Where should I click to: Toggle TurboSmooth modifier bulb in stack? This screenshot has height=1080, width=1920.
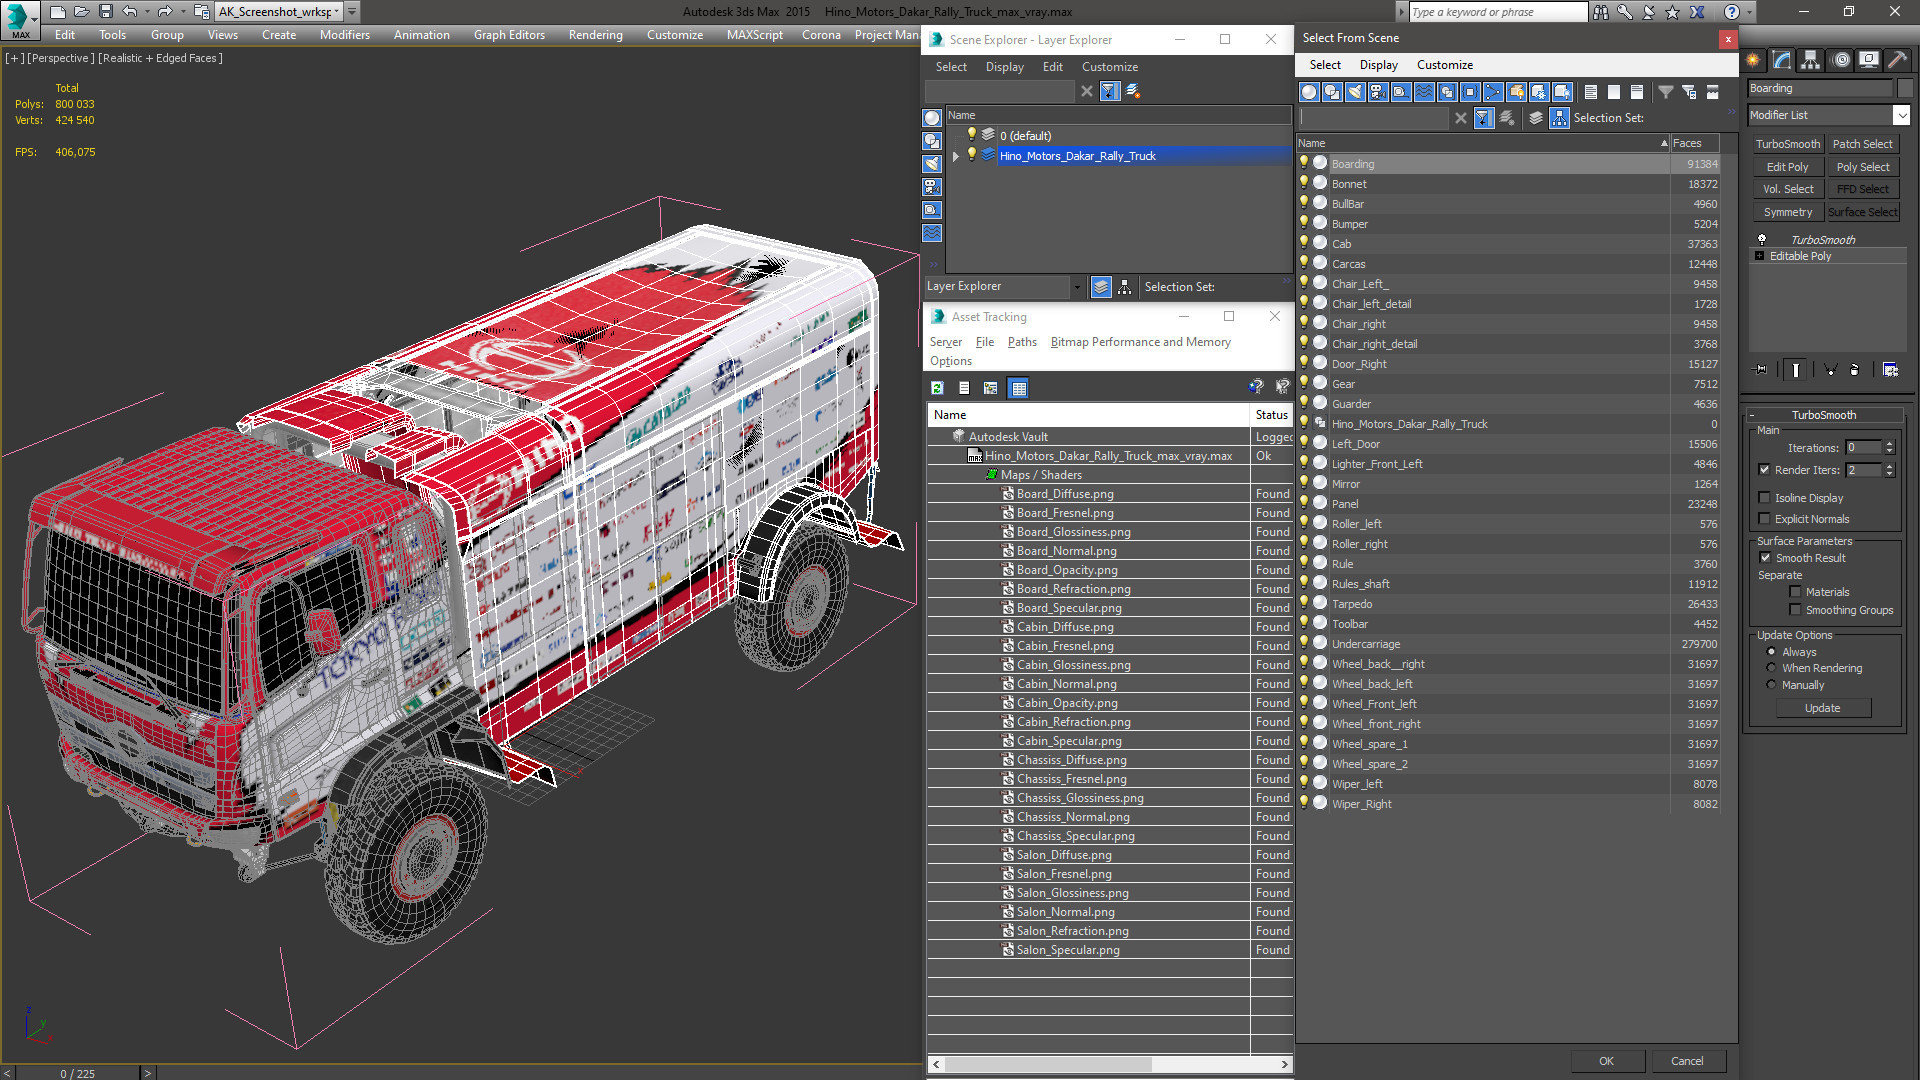pyautogui.click(x=1762, y=240)
